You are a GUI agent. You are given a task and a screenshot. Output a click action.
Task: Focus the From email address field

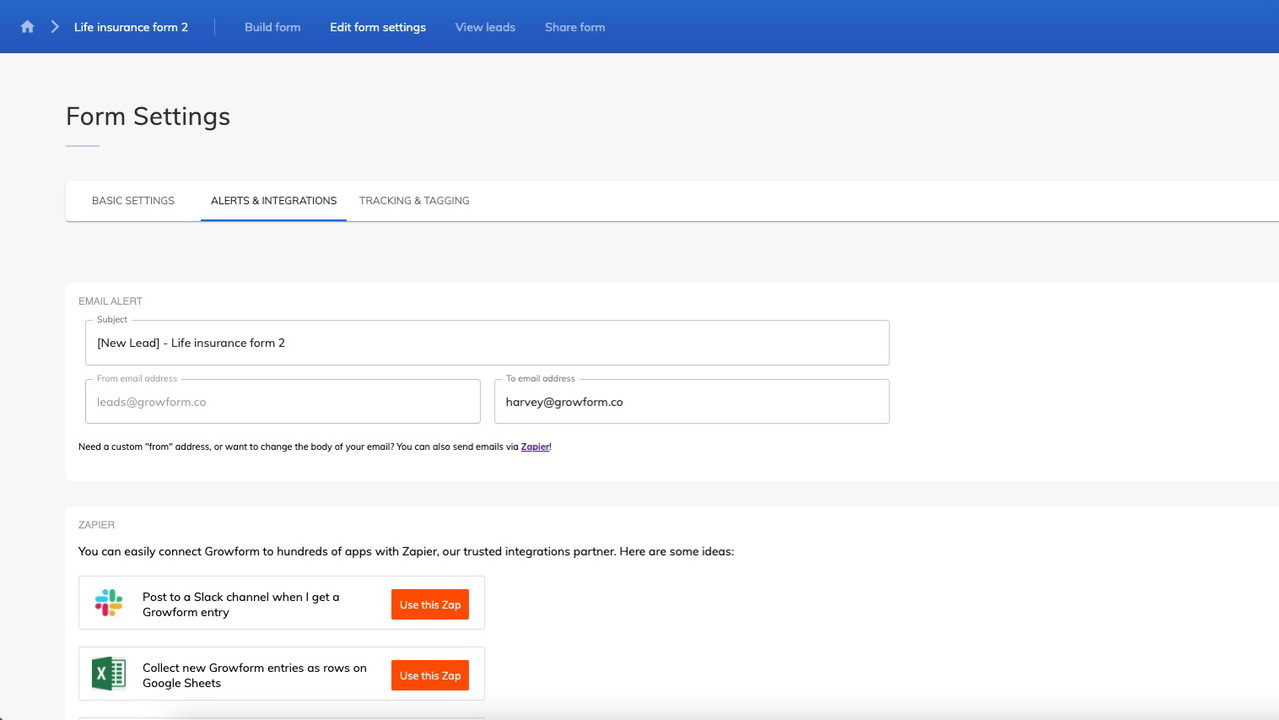pos(282,402)
